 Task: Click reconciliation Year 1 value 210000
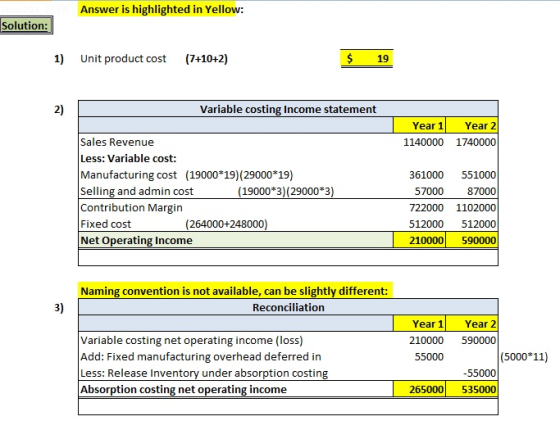[426, 340]
